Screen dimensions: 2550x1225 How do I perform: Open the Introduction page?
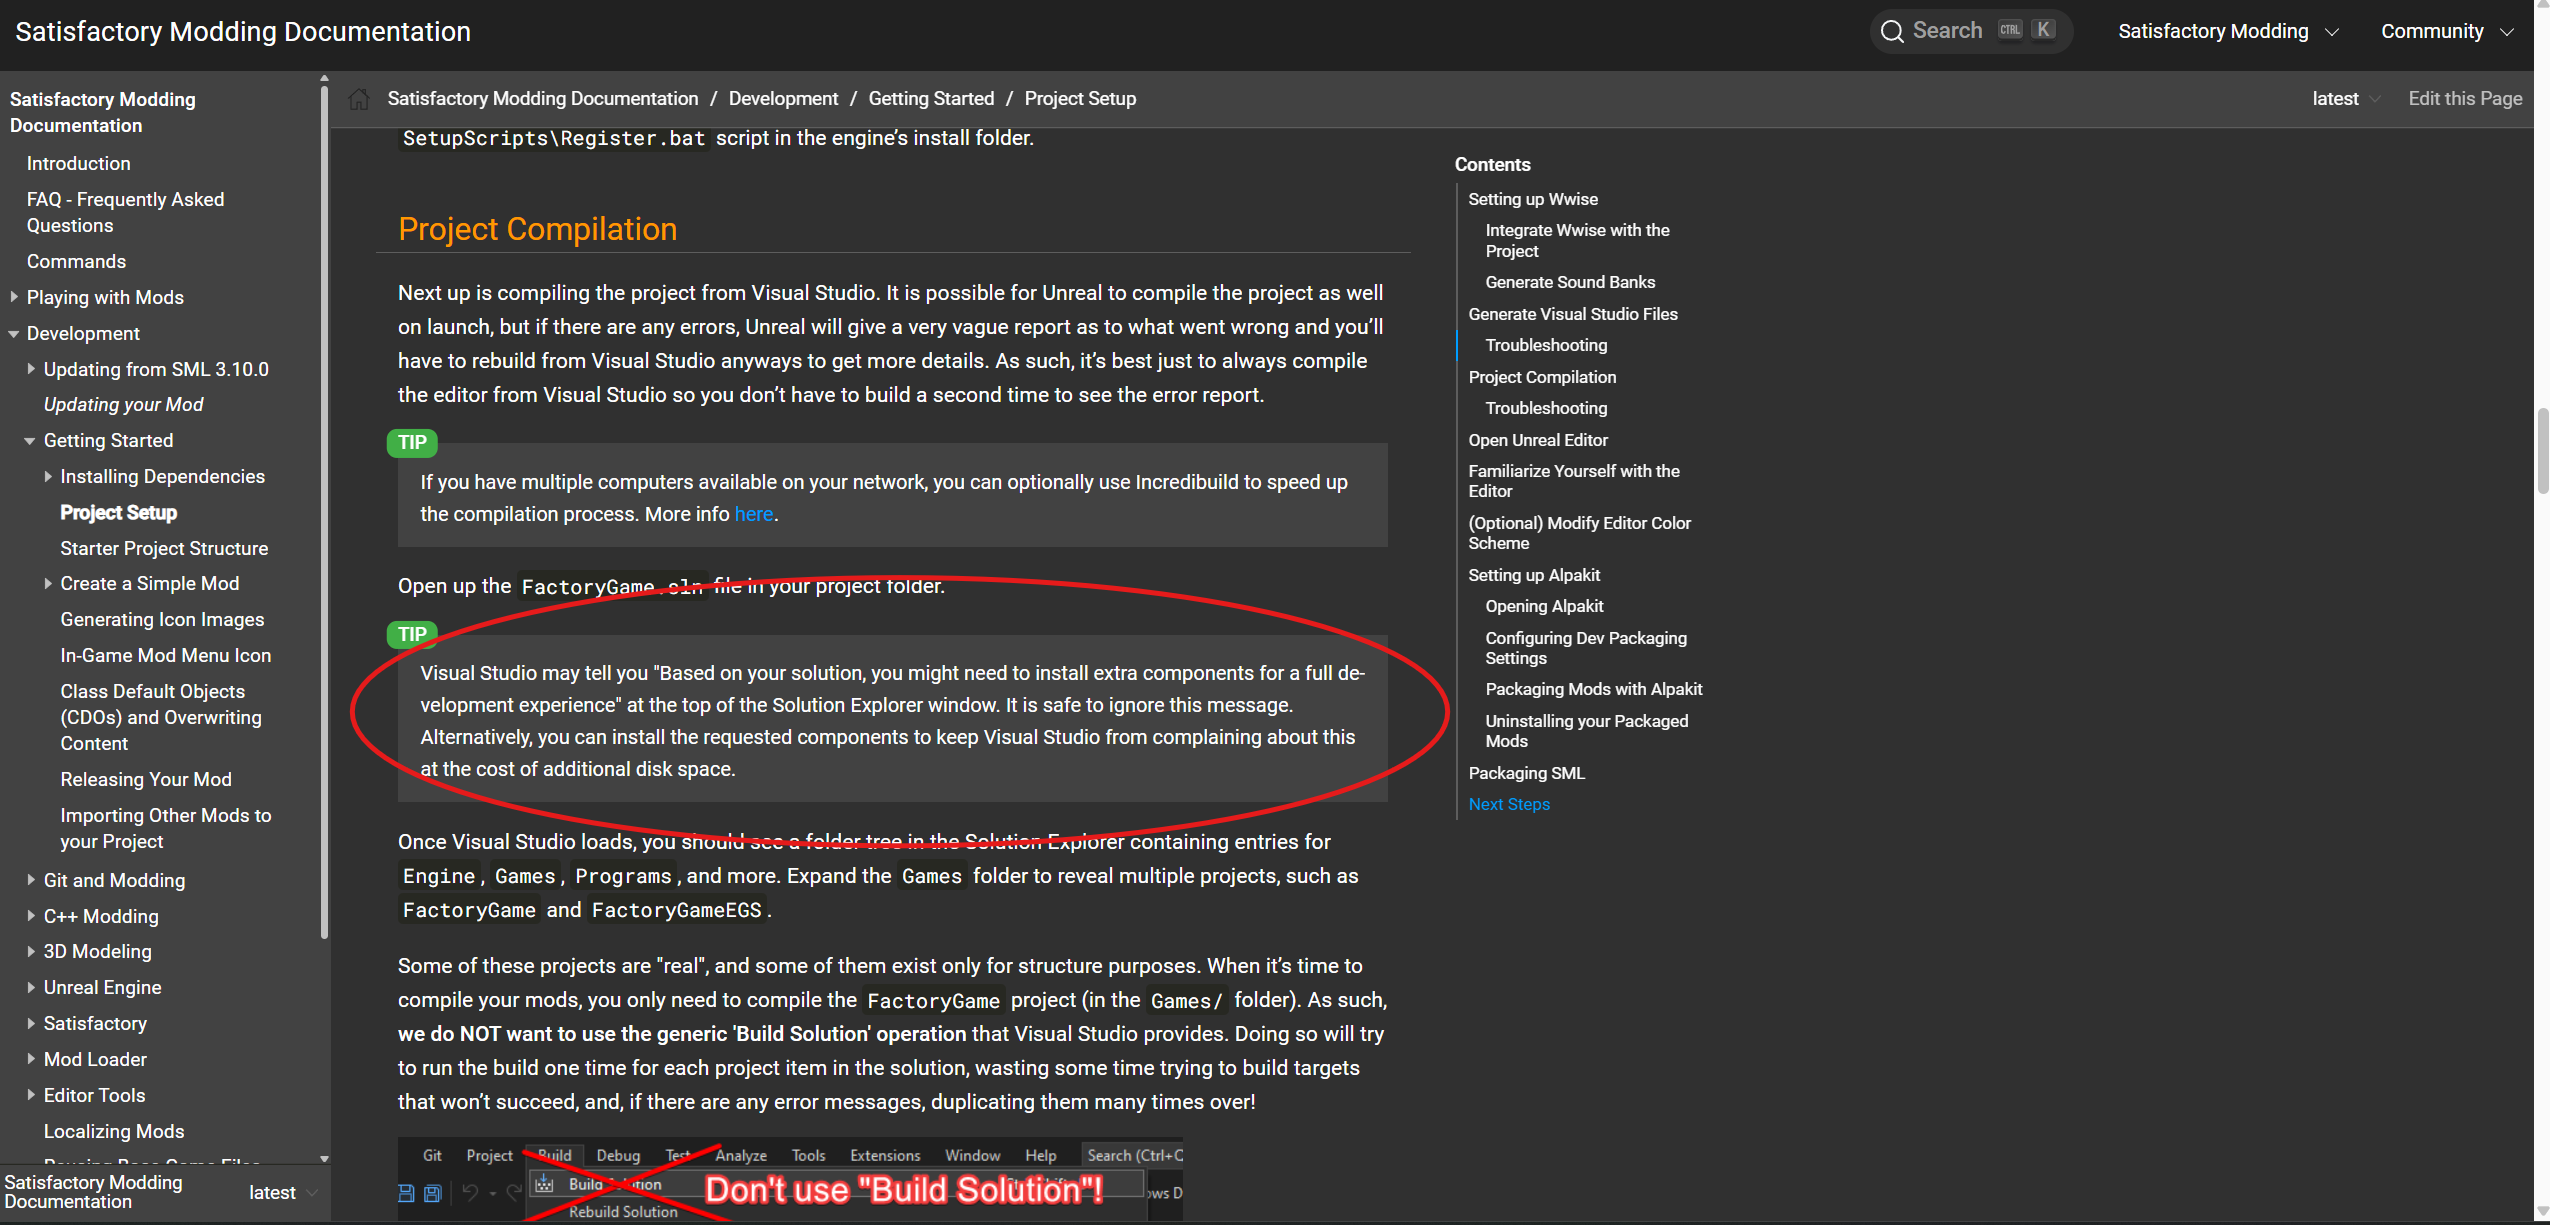(x=78, y=163)
